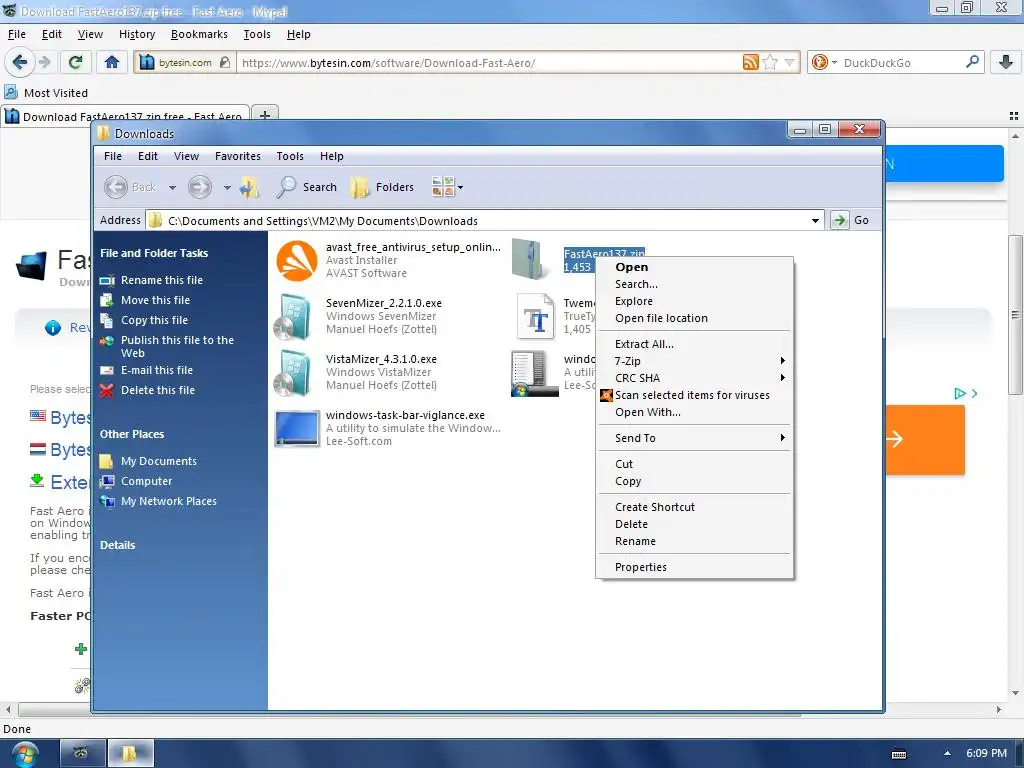Select the TrueType font file icon

click(x=536, y=317)
